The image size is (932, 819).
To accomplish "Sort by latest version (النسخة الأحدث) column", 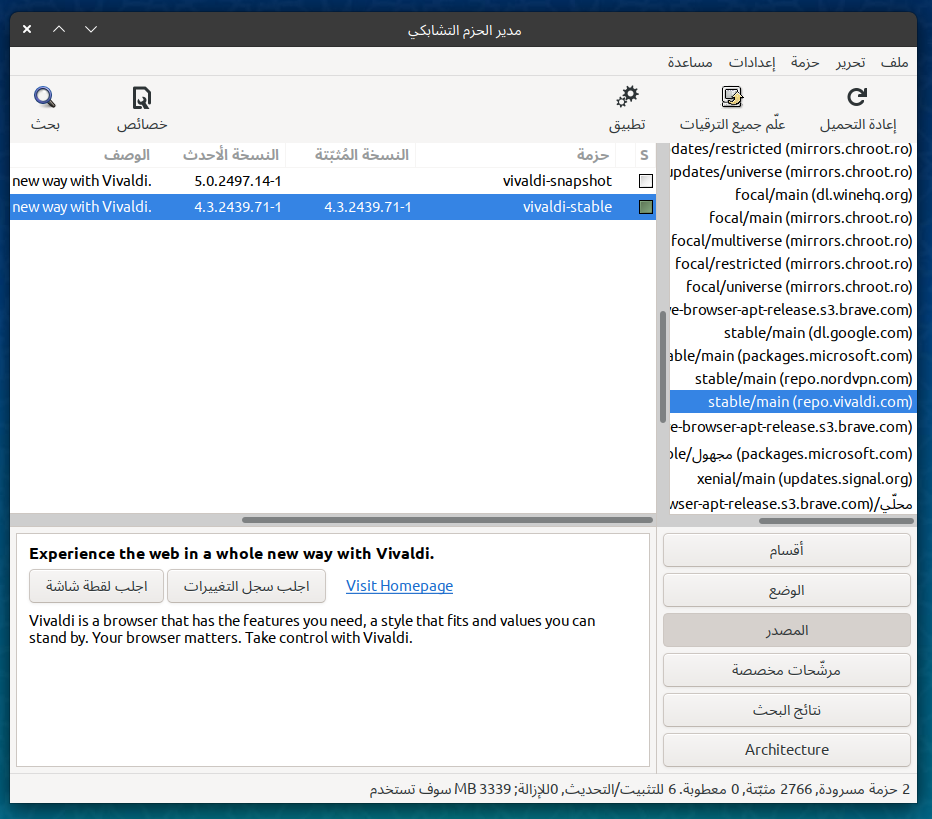I will [x=231, y=155].
